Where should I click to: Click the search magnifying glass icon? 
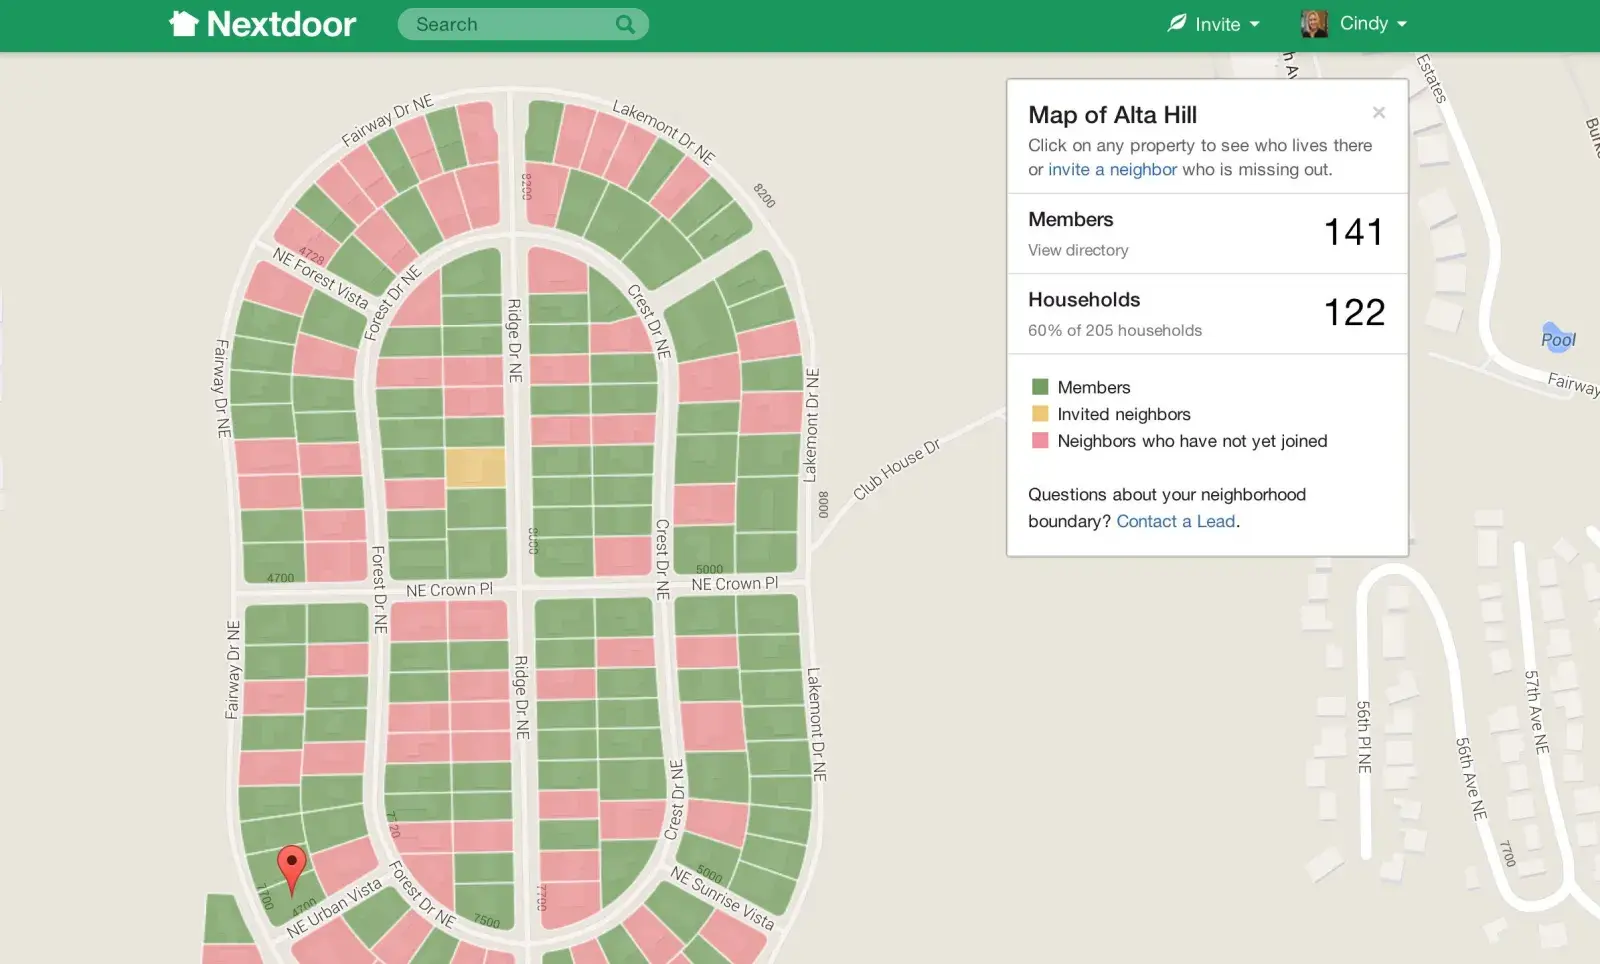[x=625, y=24]
